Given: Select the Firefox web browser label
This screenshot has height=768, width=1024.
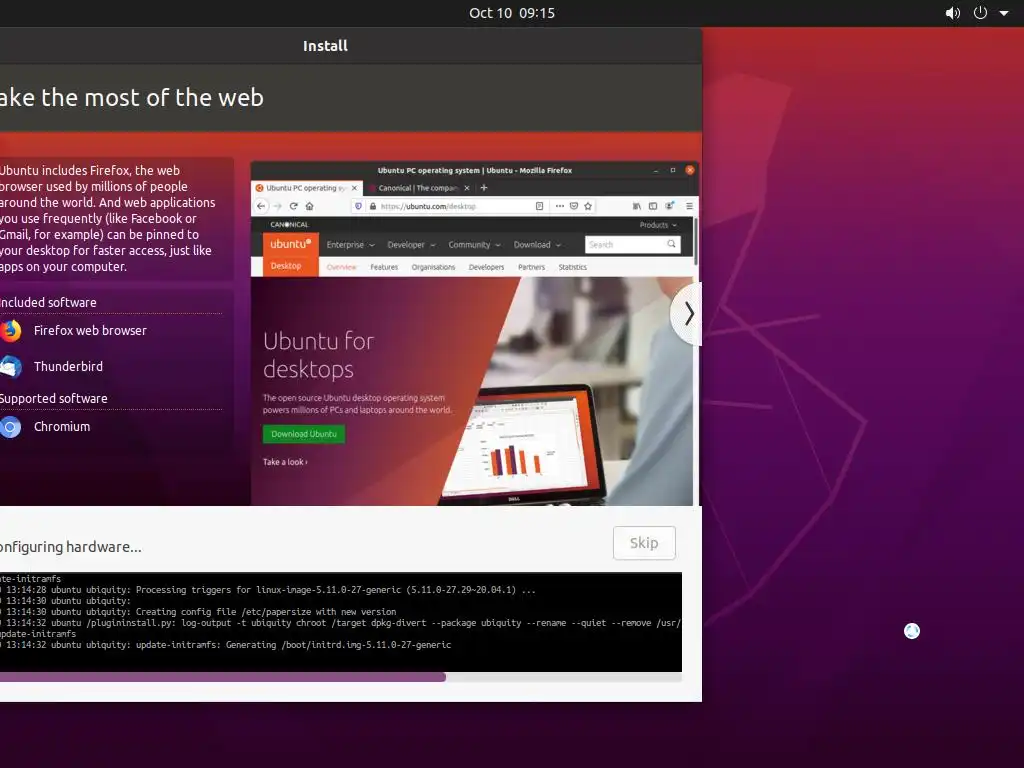Looking at the screenshot, I should coord(90,330).
